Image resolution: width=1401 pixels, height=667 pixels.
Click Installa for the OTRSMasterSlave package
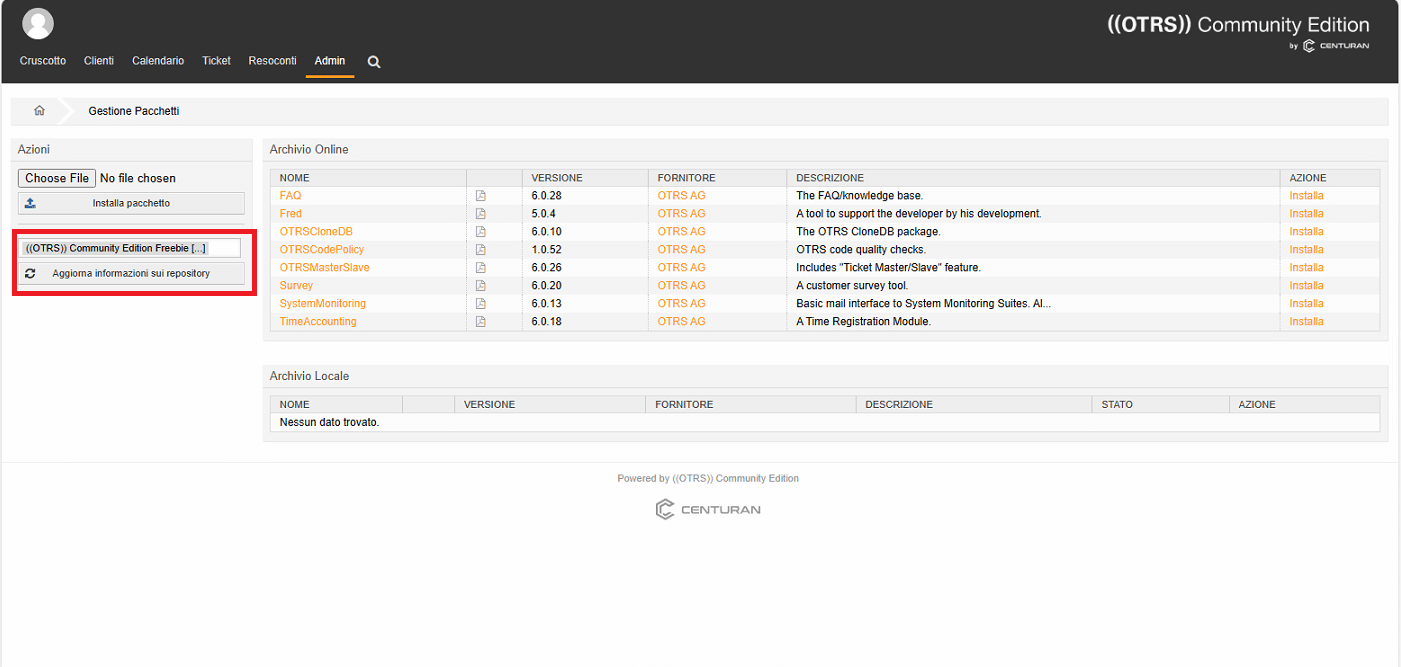tap(1306, 268)
